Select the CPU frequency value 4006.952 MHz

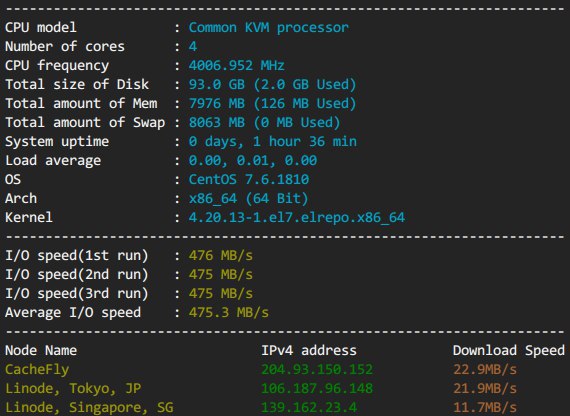[x=236, y=65]
